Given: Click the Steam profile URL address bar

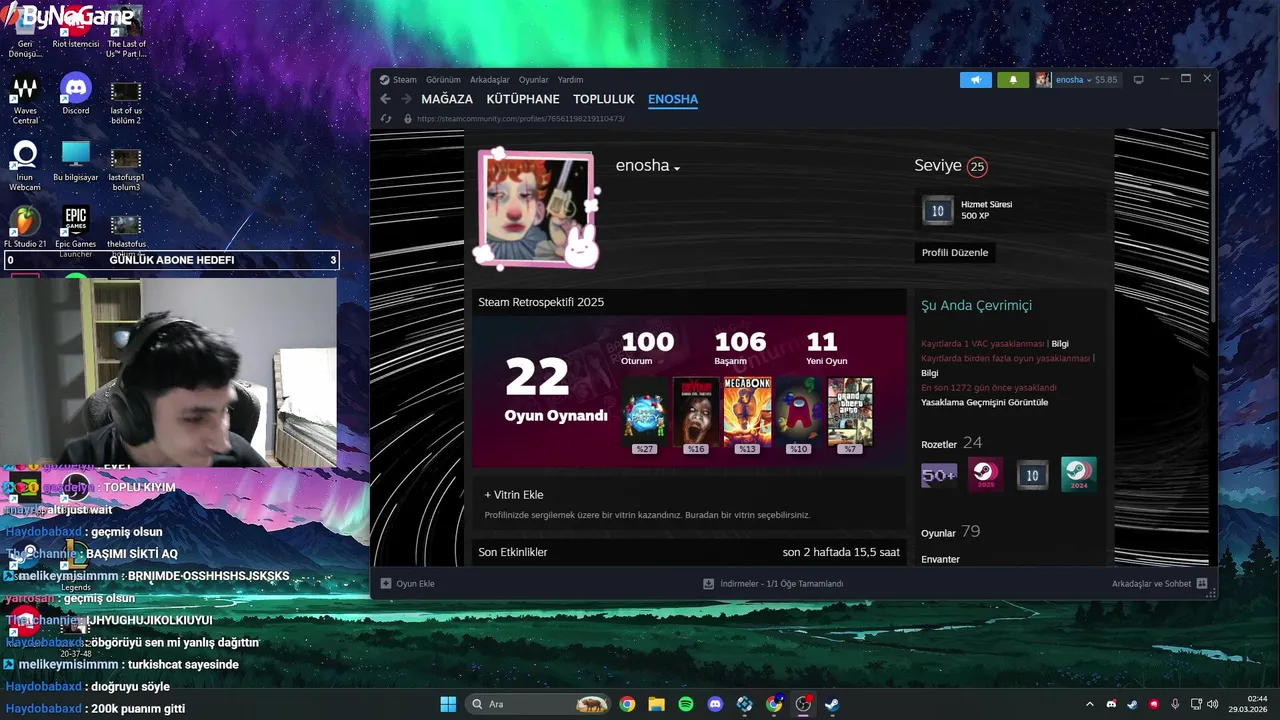Looking at the screenshot, I should 520,119.
